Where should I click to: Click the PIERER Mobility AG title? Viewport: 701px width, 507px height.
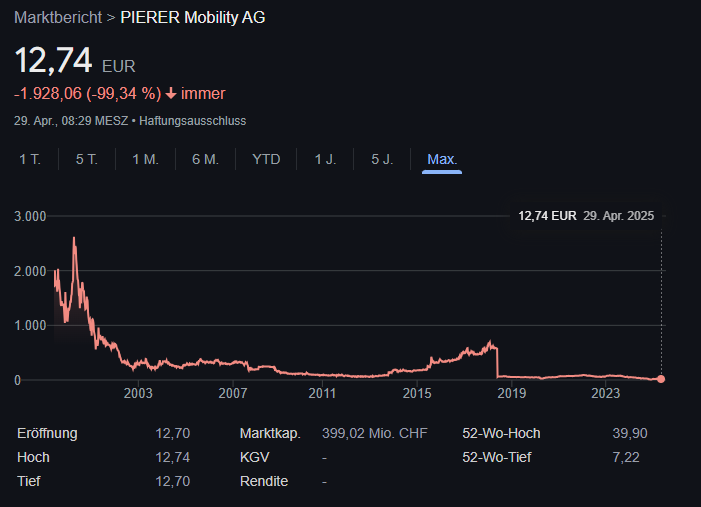point(193,17)
